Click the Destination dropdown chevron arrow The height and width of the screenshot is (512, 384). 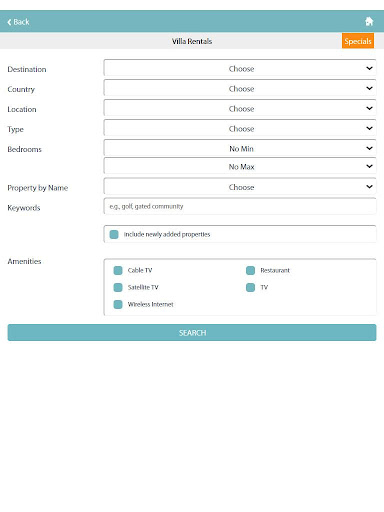(369, 68)
